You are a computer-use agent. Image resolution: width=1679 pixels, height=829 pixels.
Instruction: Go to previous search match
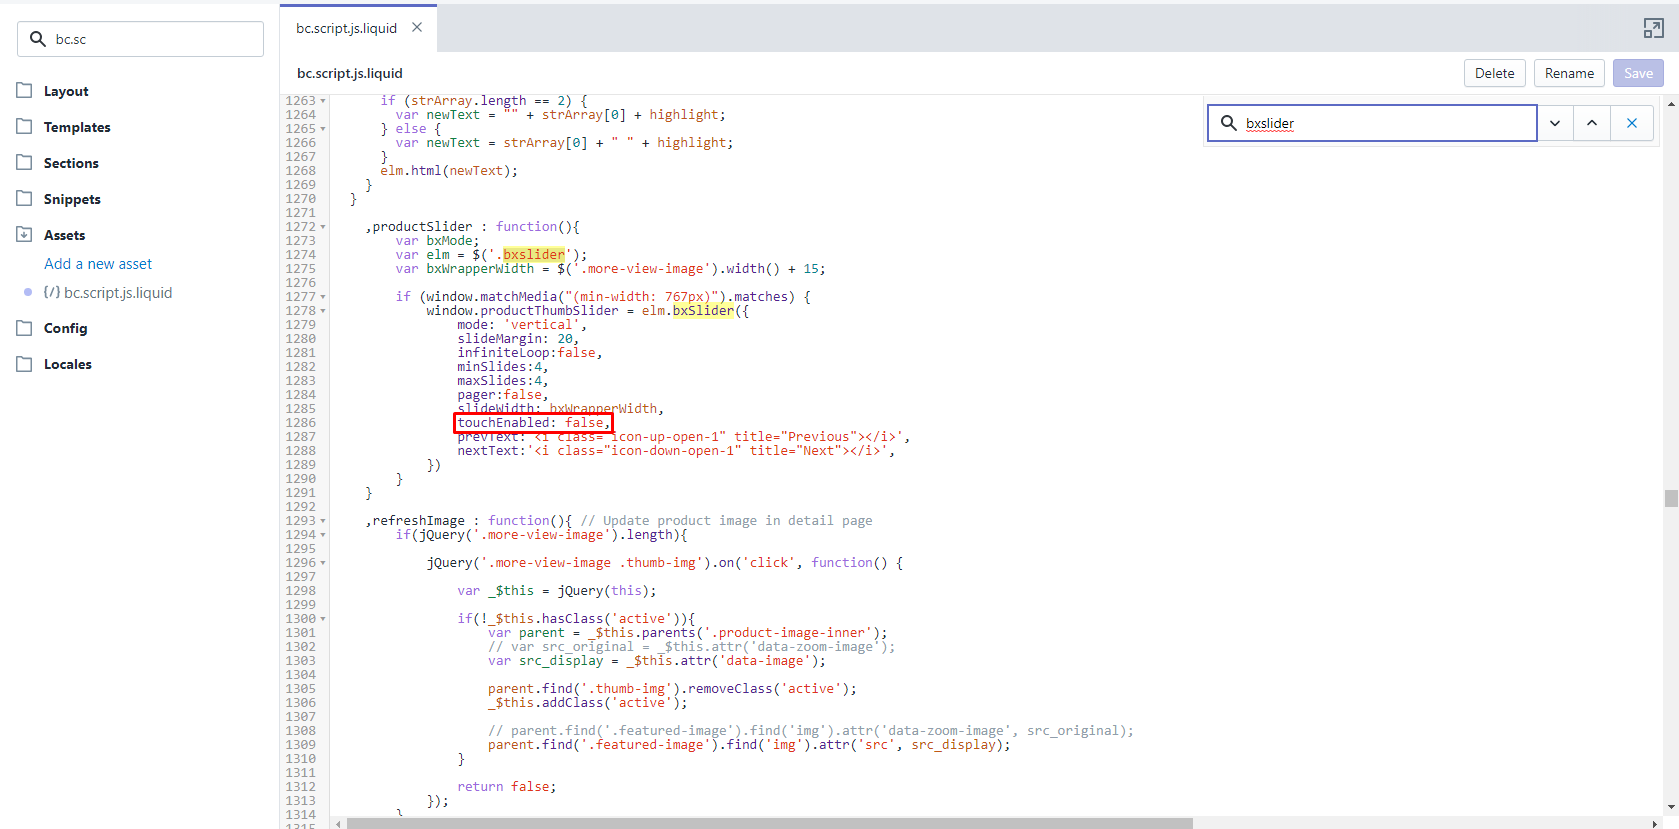pos(1592,123)
